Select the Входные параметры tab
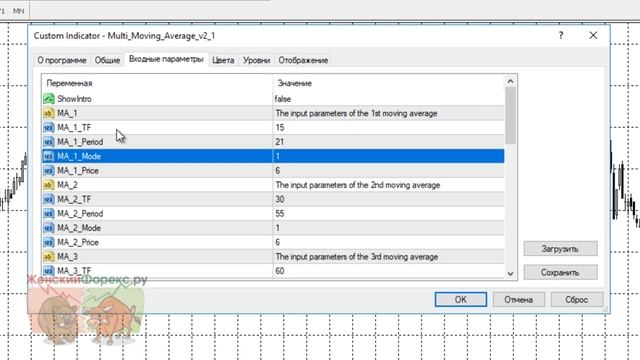 pyautogui.click(x=166, y=59)
